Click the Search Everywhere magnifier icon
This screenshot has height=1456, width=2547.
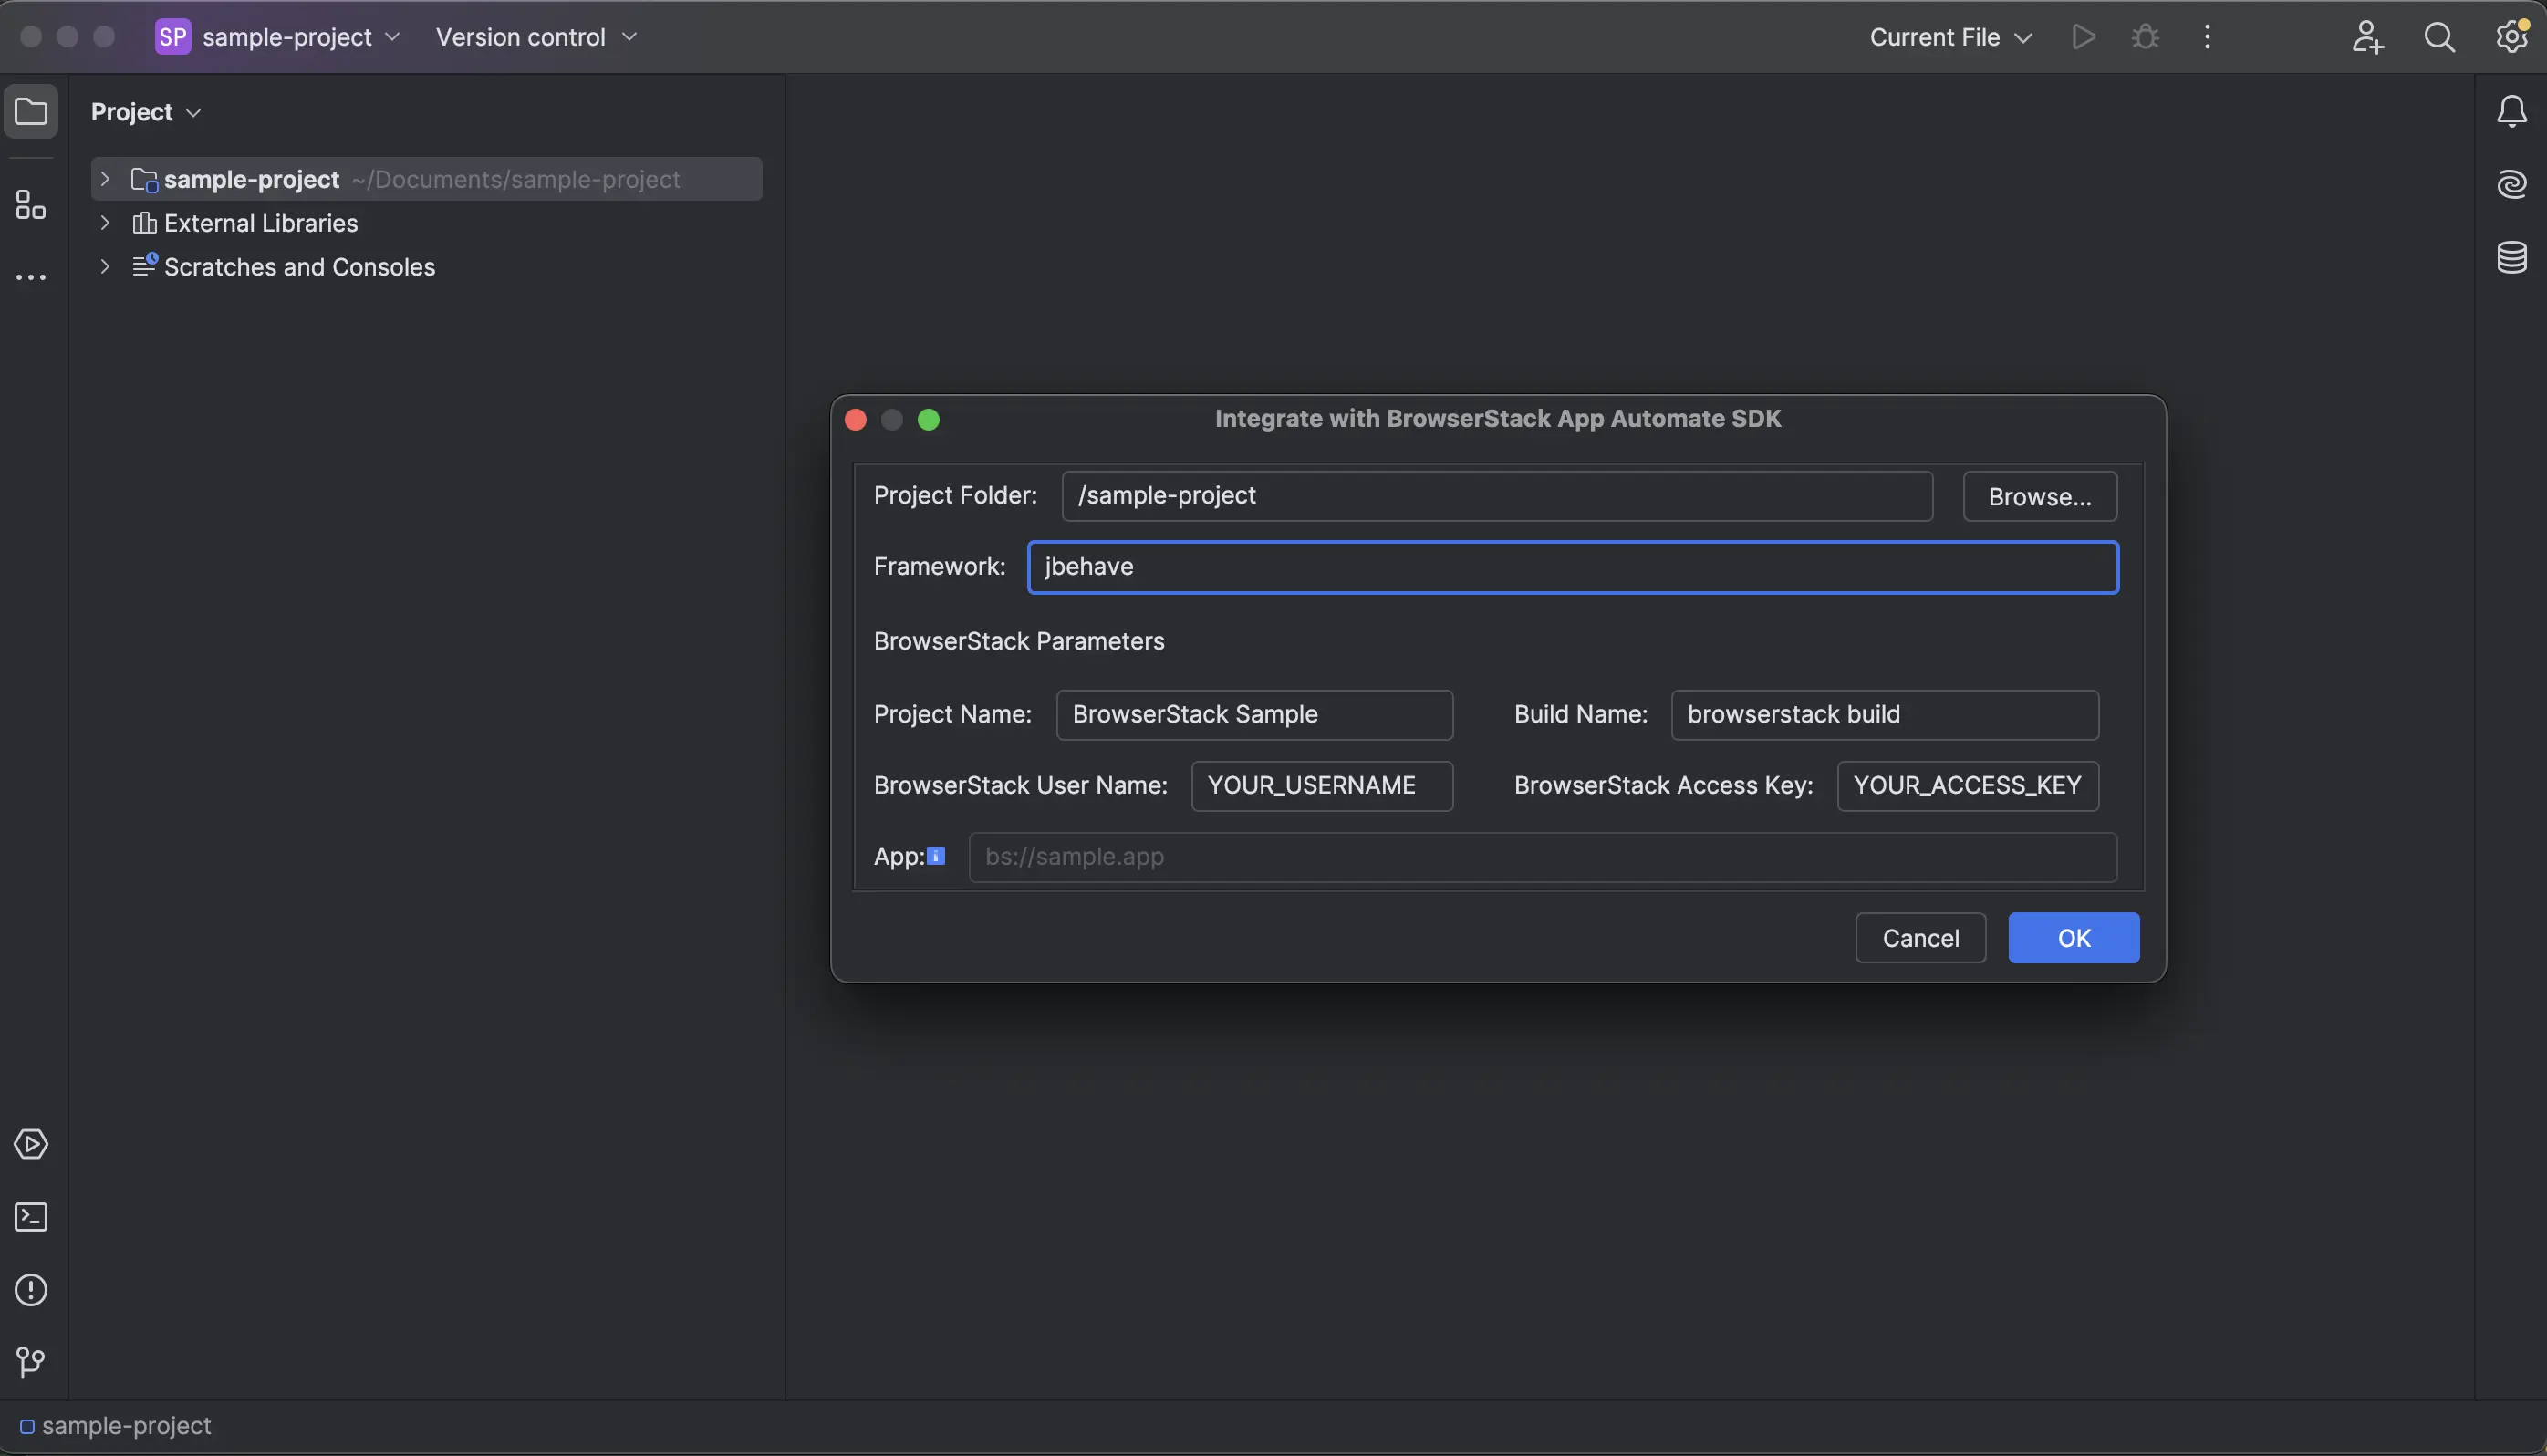2439,38
